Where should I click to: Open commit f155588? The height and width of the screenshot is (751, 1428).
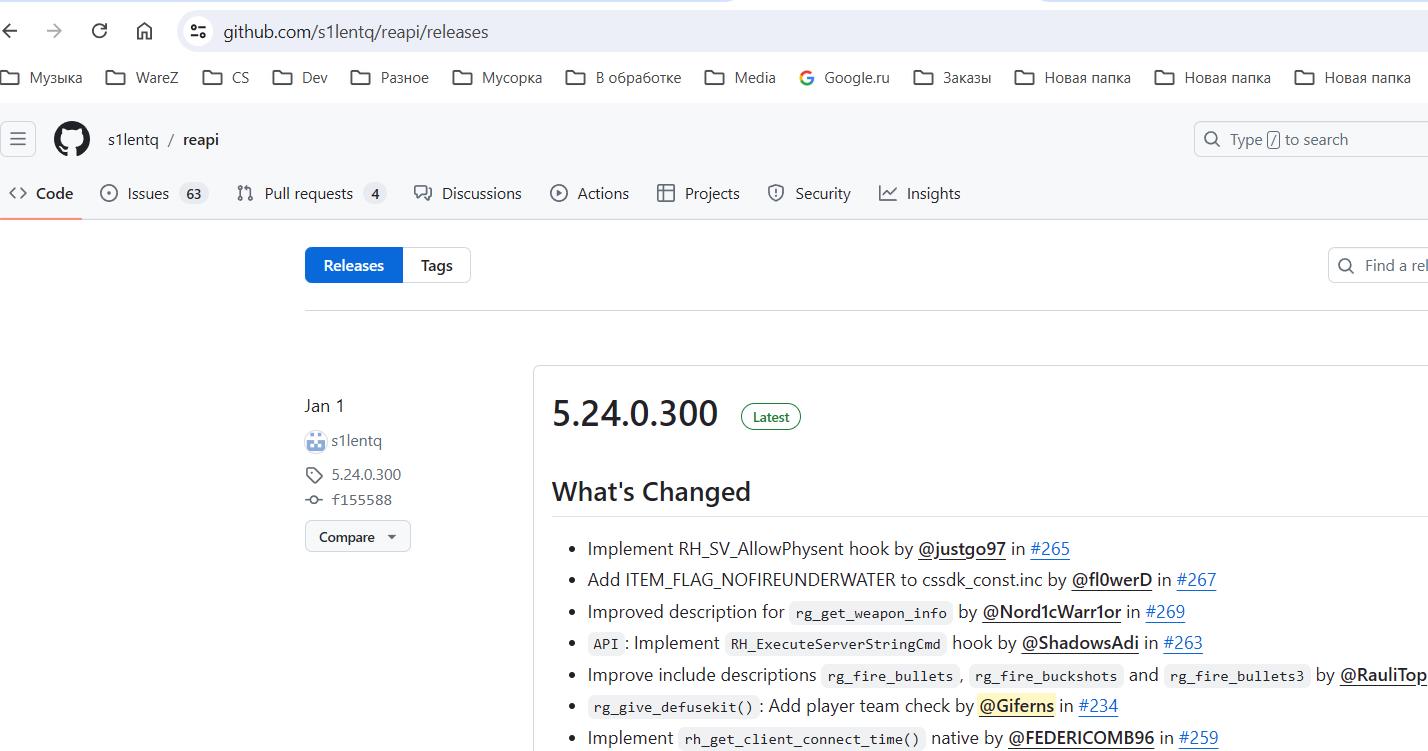click(x=362, y=499)
